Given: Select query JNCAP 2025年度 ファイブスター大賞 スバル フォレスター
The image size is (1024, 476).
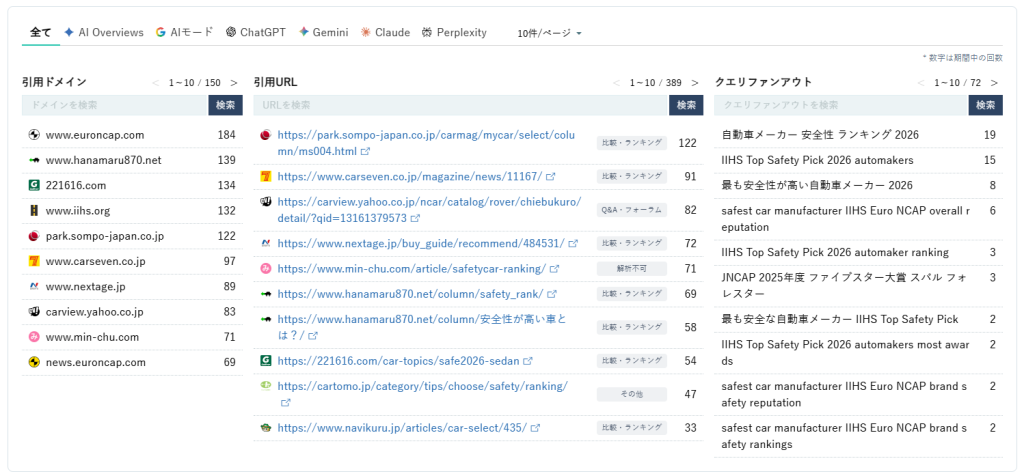Looking at the screenshot, I should coord(844,286).
